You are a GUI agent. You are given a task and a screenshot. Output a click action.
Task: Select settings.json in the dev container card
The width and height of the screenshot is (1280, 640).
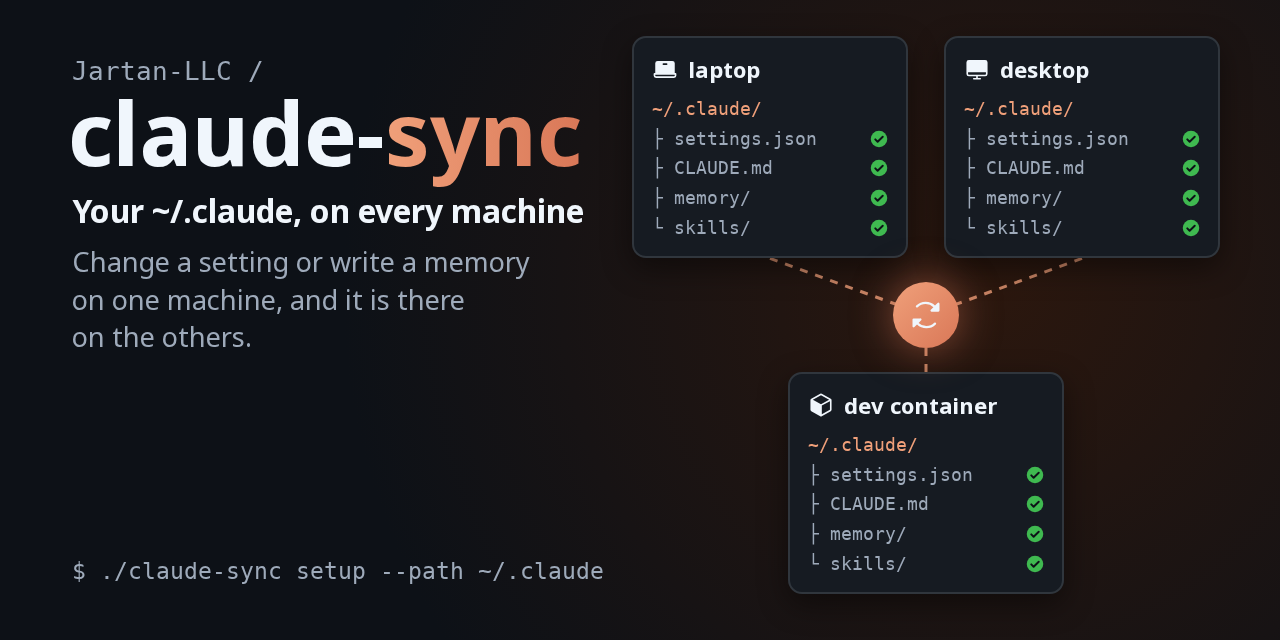point(901,475)
